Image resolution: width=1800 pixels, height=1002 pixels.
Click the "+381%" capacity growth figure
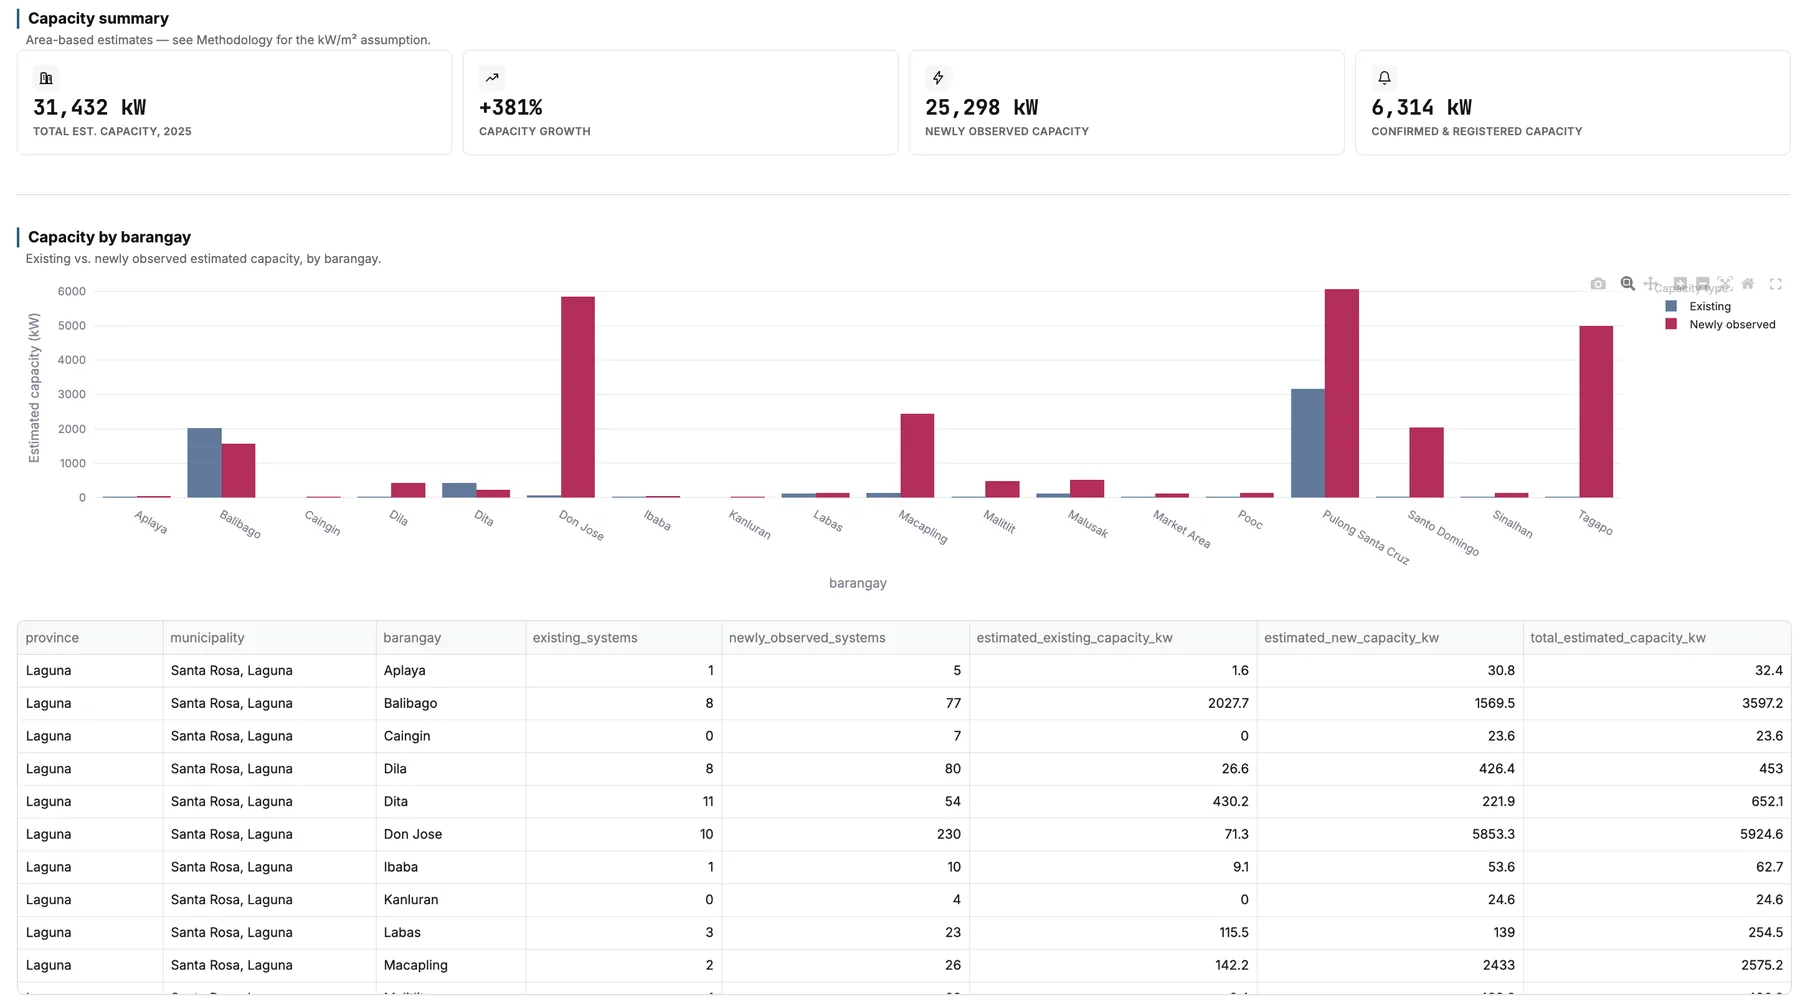coord(511,108)
